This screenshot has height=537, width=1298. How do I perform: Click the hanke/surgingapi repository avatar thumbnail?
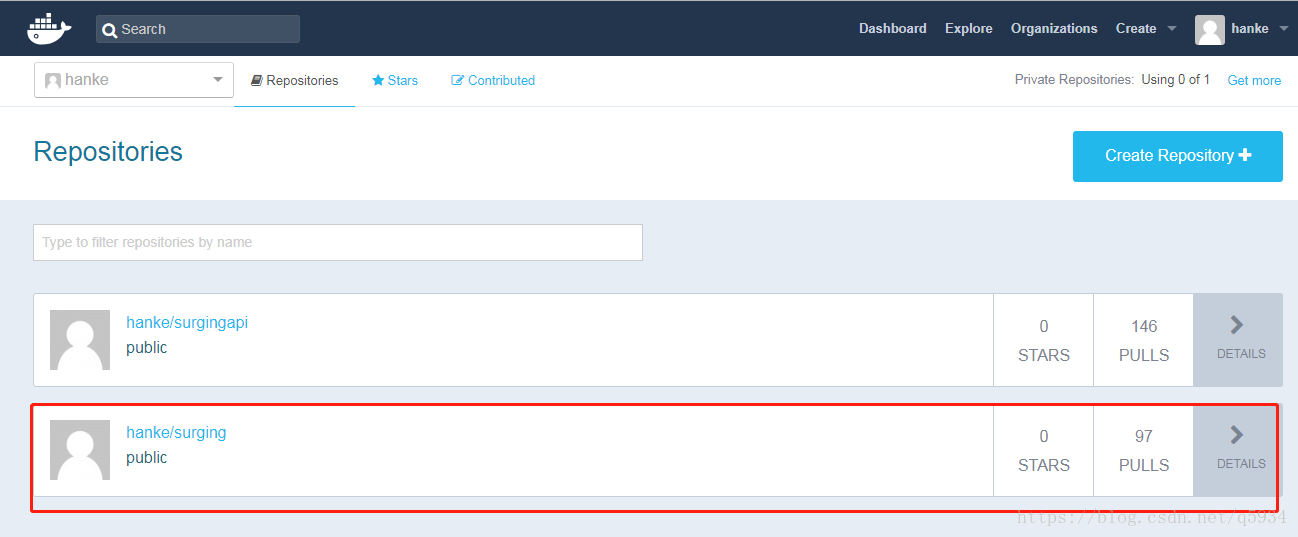[80, 340]
